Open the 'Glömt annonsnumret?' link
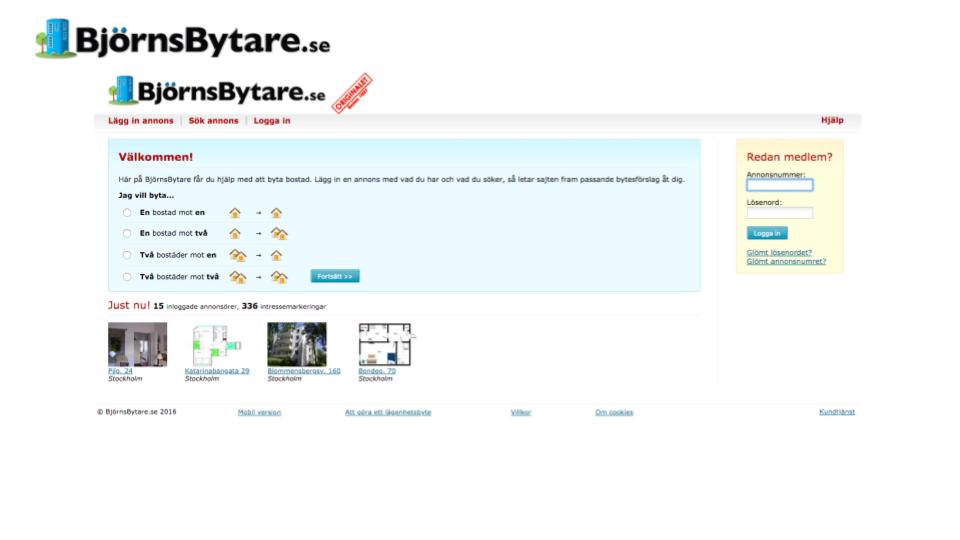 point(786,261)
